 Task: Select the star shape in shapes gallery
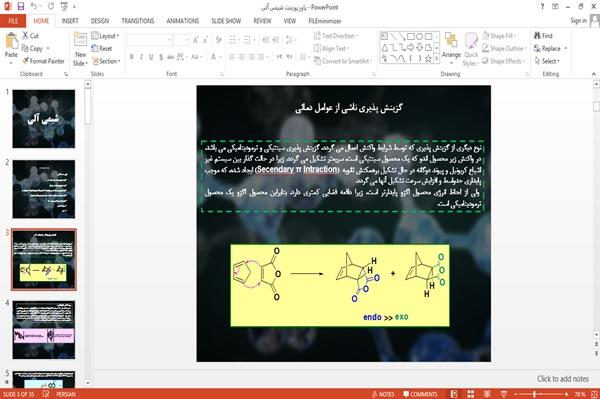428,59
